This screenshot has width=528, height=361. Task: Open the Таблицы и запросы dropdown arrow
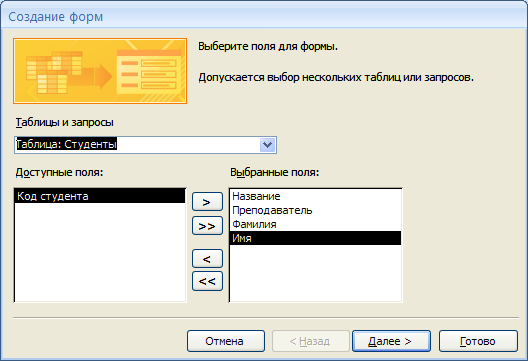click(268, 145)
